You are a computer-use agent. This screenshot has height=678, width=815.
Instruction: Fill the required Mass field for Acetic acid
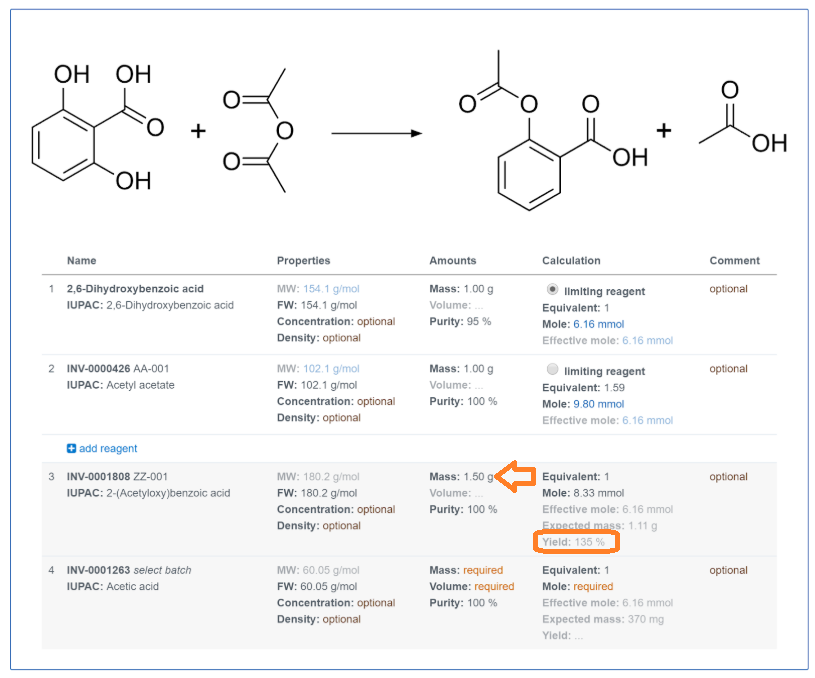[483, 570]
